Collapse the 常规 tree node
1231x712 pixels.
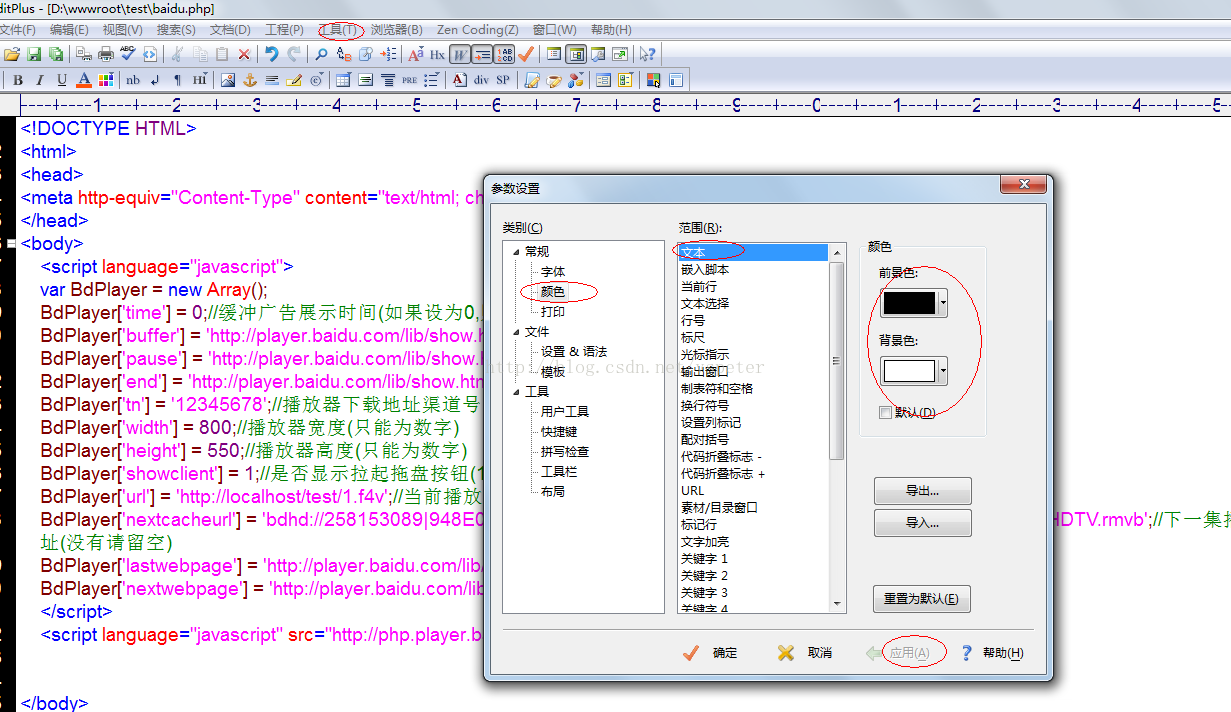(517, 251)
